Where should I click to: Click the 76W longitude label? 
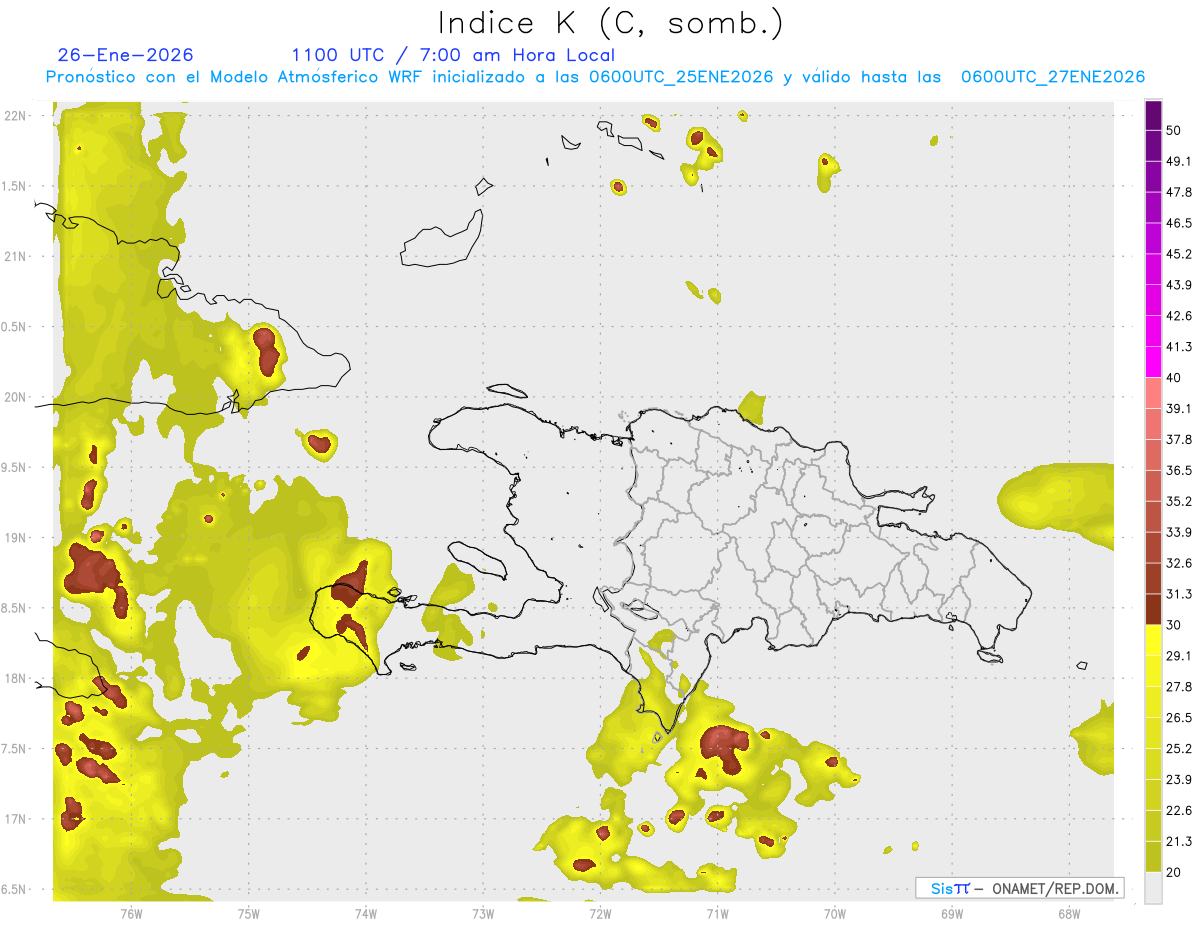[131, 913]
